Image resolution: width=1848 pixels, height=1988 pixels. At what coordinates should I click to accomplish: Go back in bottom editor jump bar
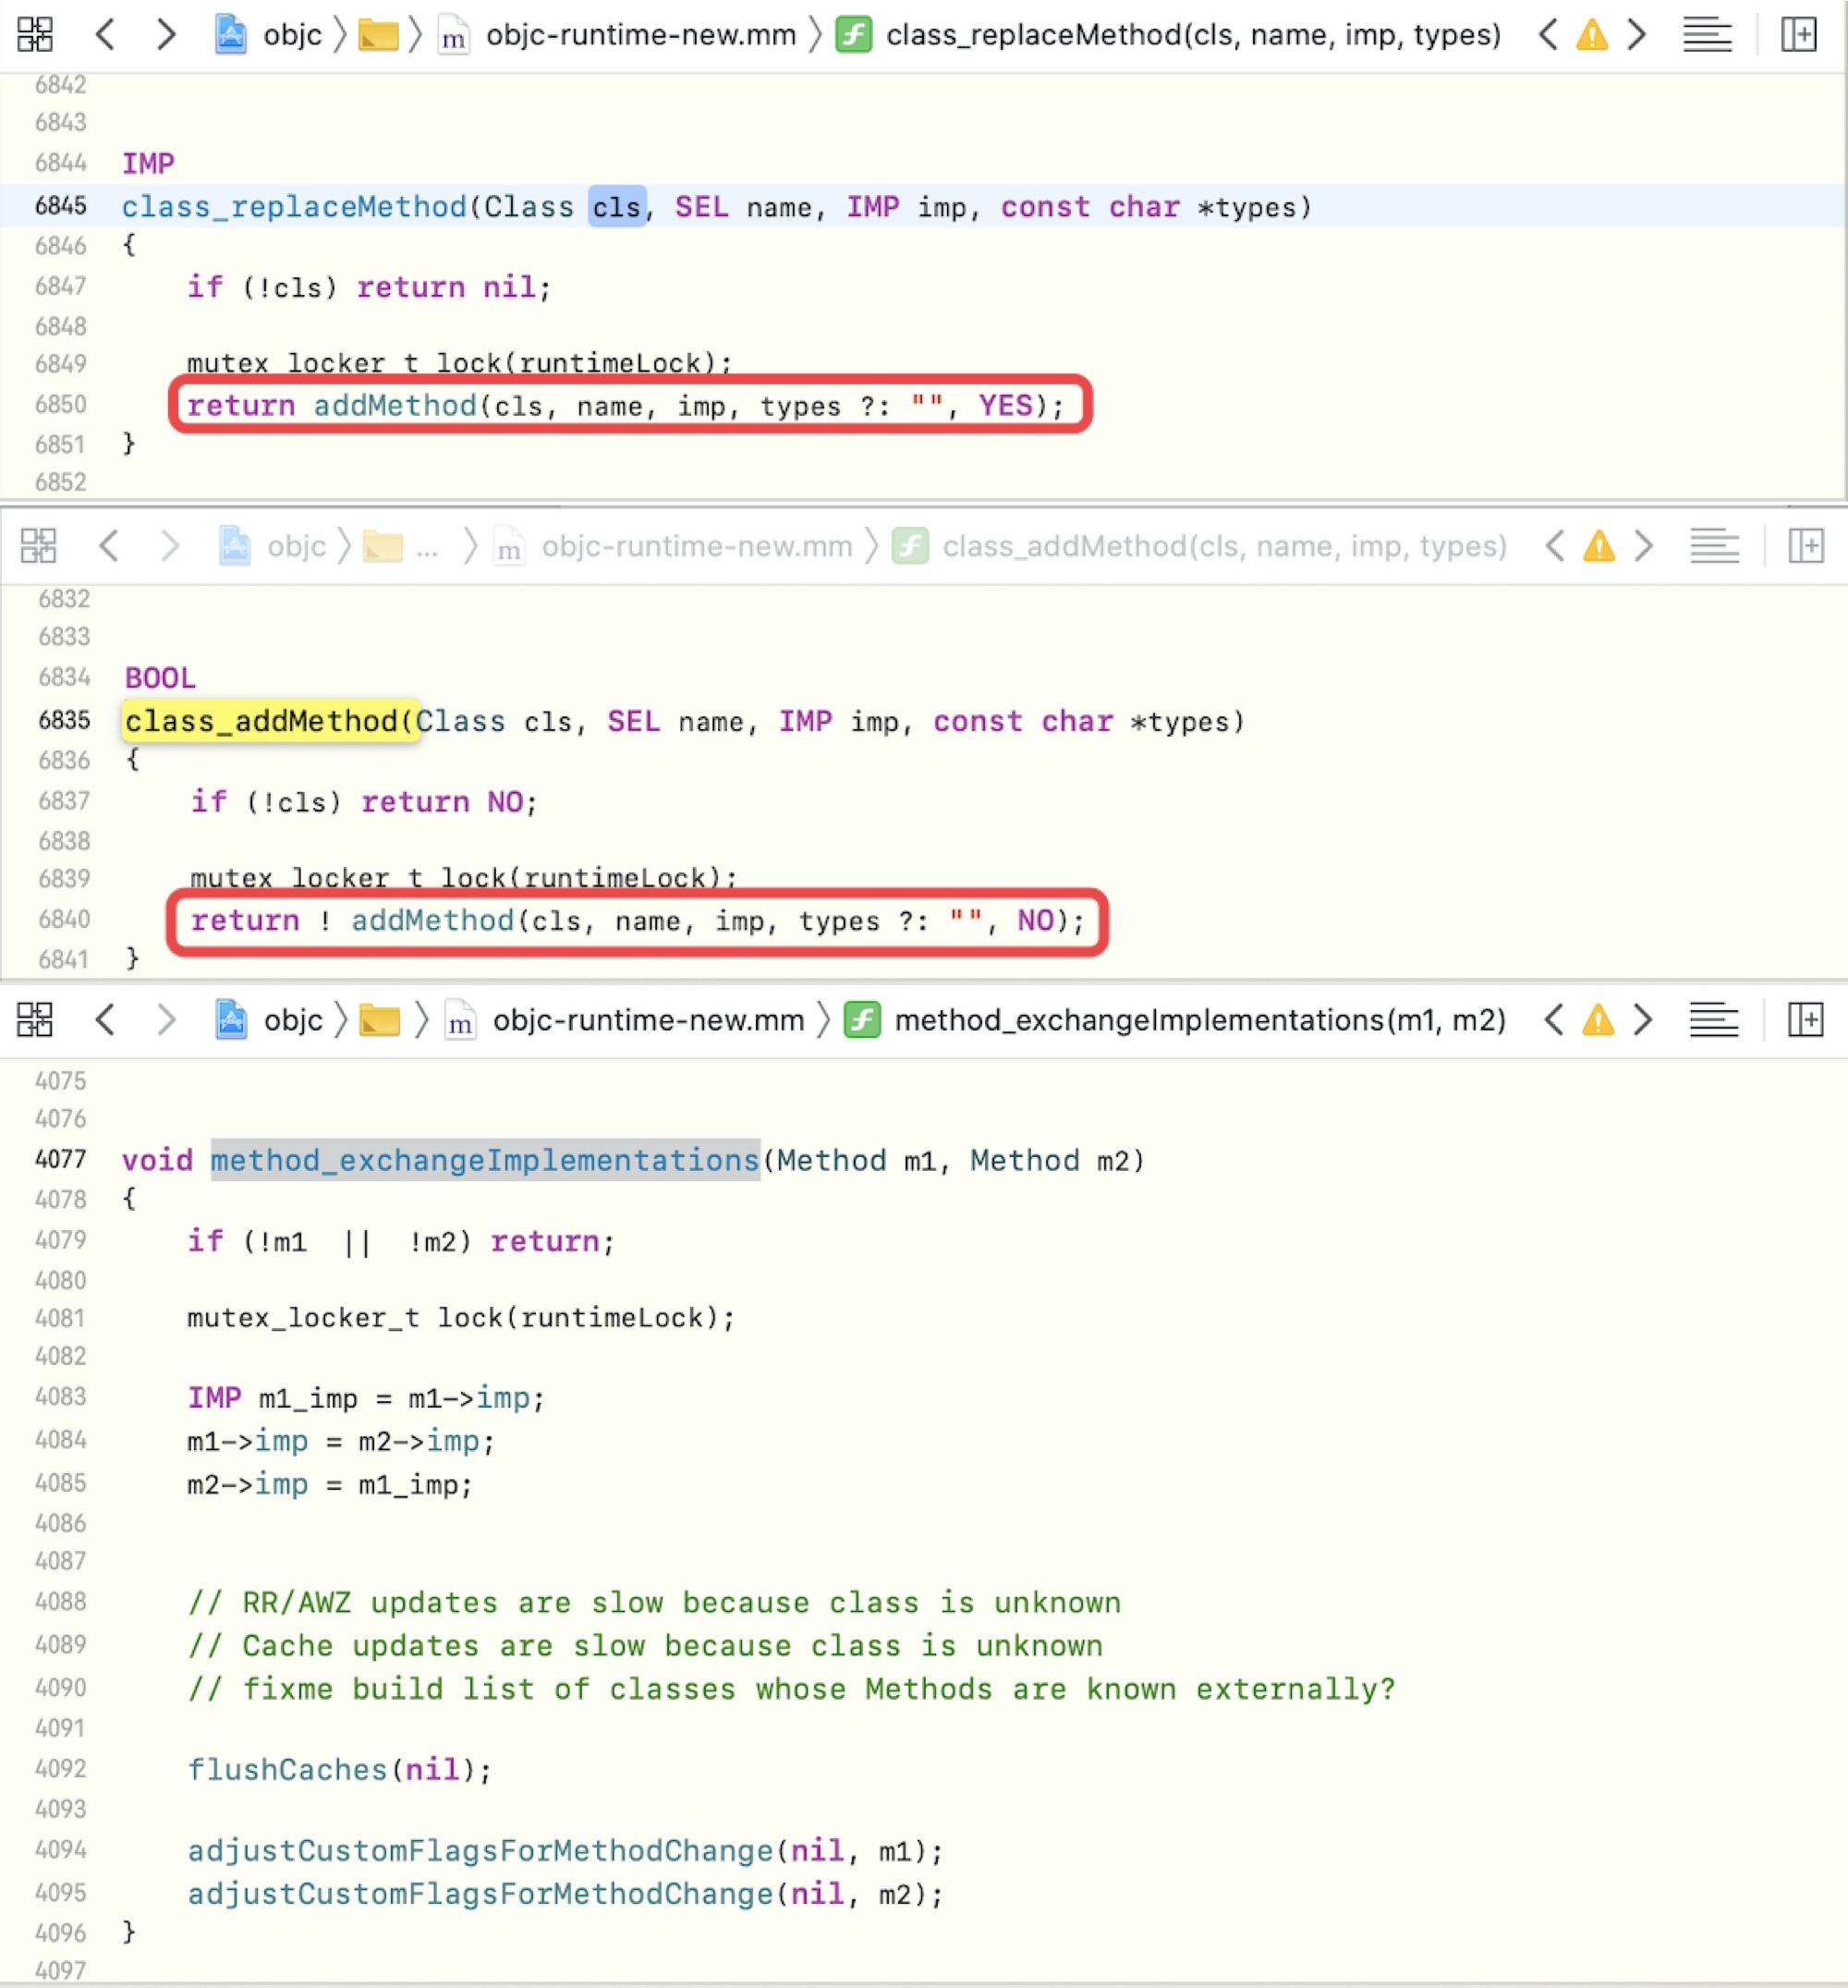(105, 1020)
